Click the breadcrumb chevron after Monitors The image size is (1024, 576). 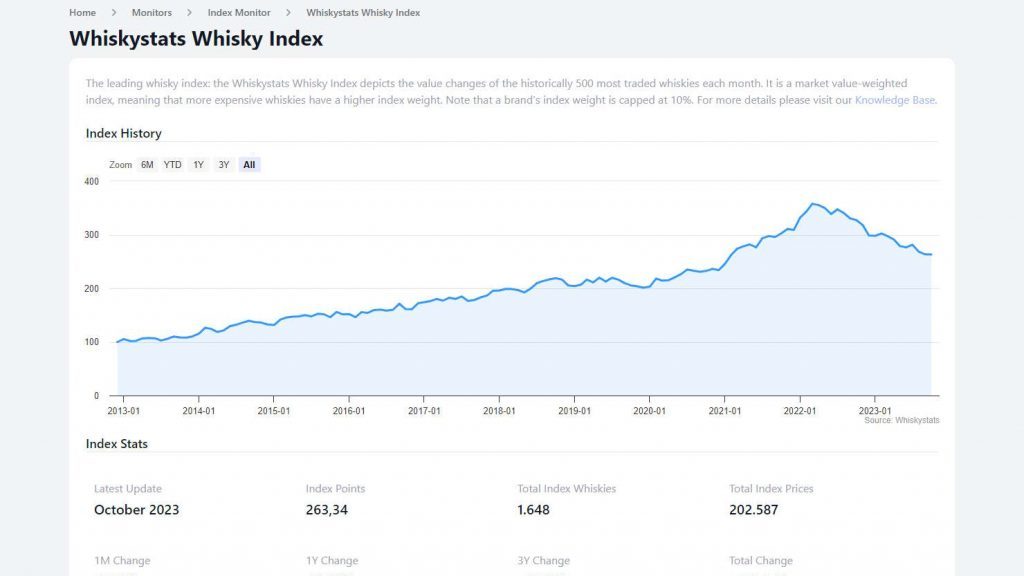[190, 12]
